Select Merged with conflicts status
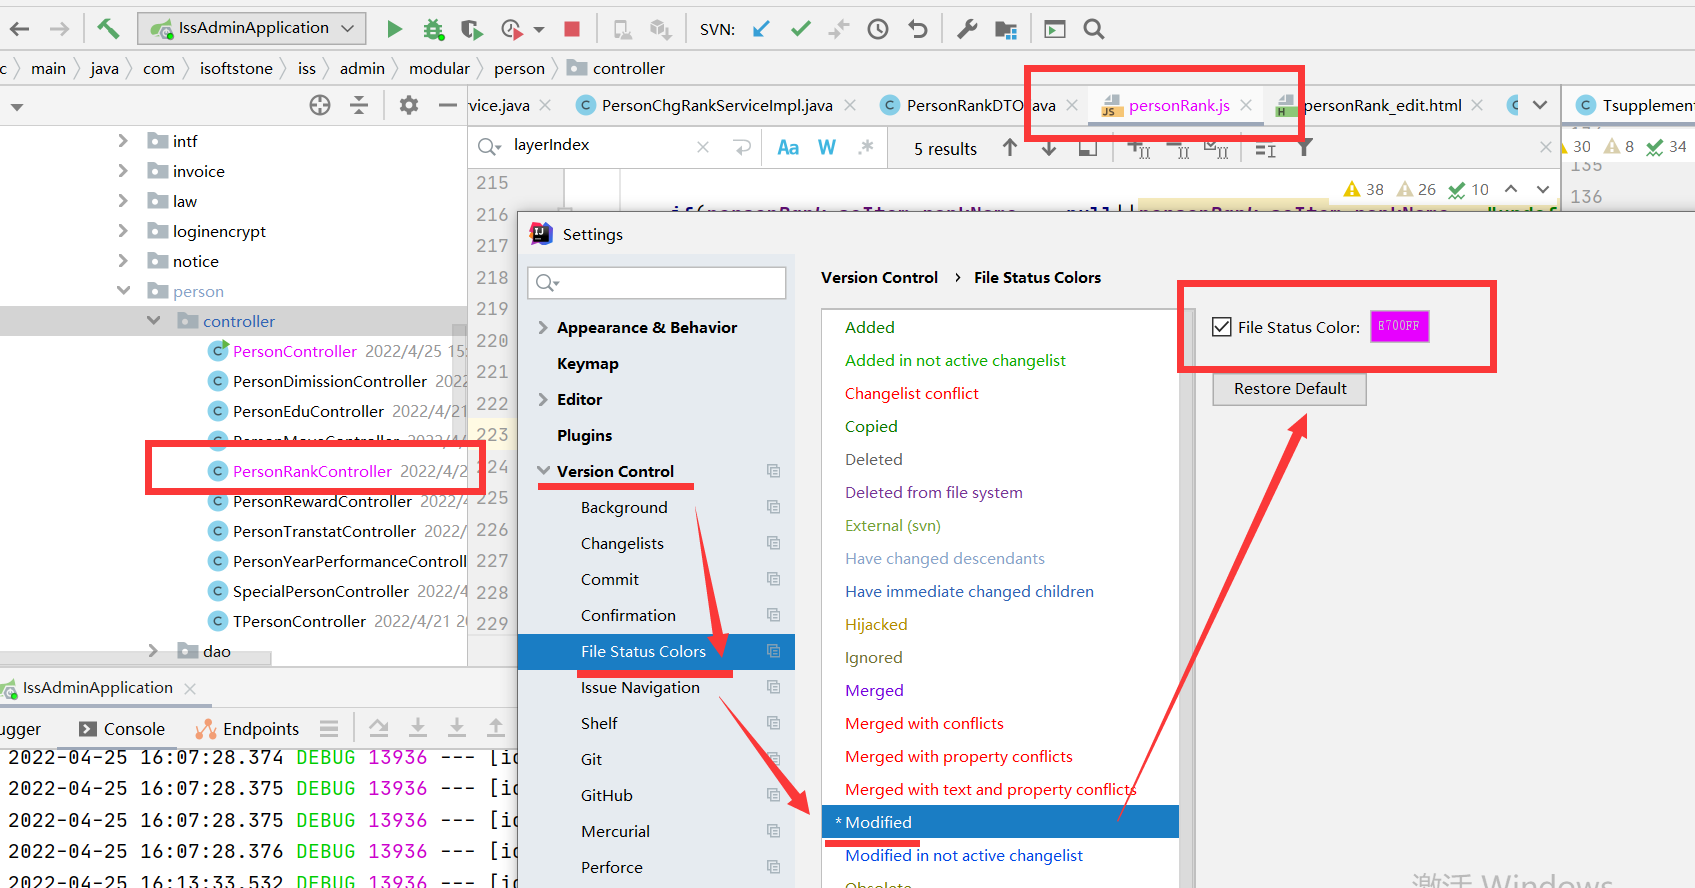1695x888 pixels. [x=924, y=724]
